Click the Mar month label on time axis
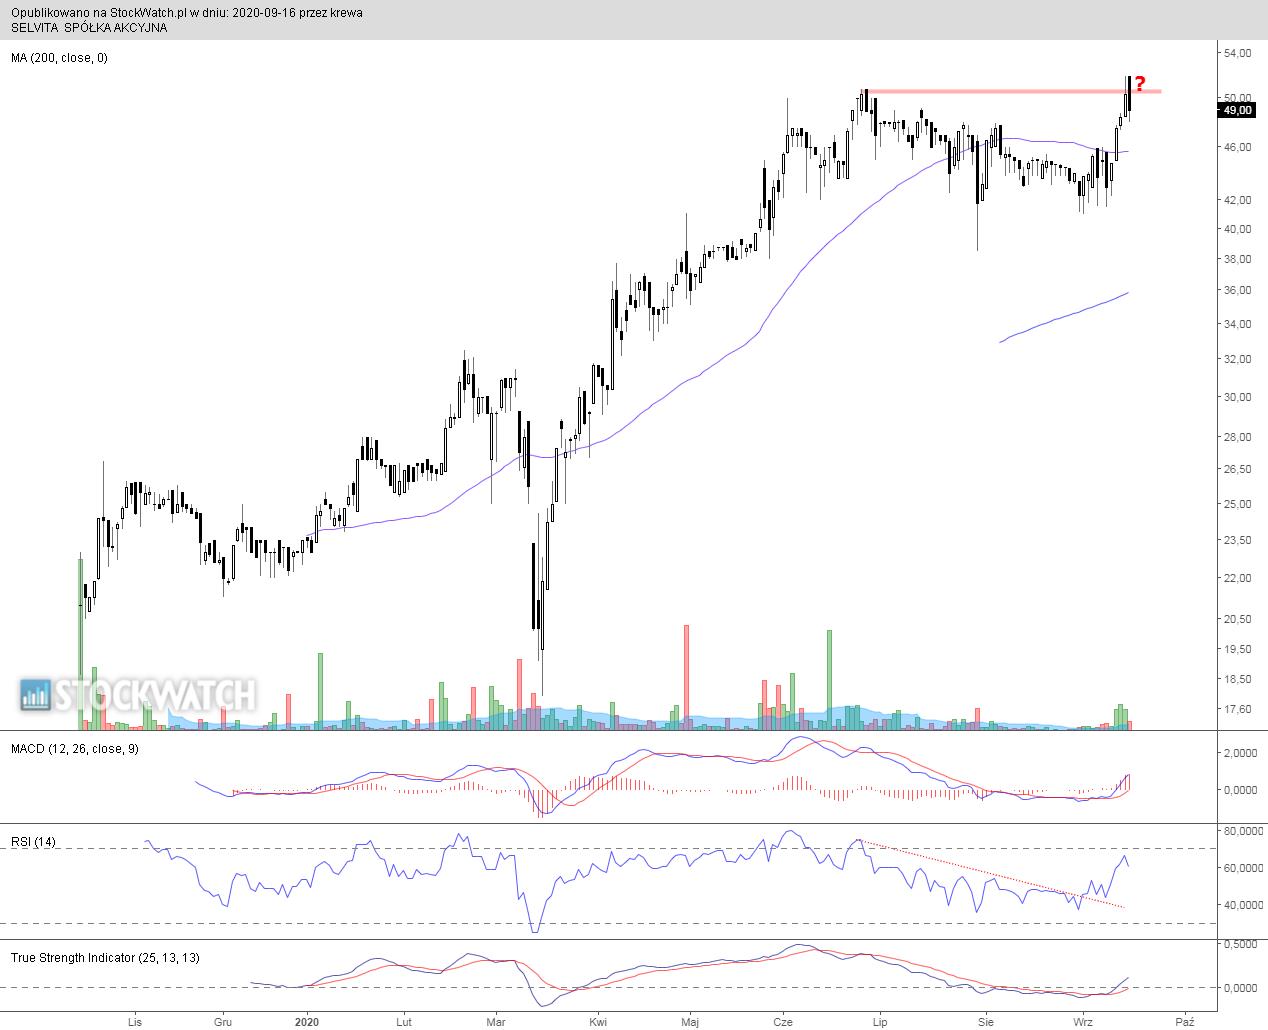 click(x=496, y=1022)
